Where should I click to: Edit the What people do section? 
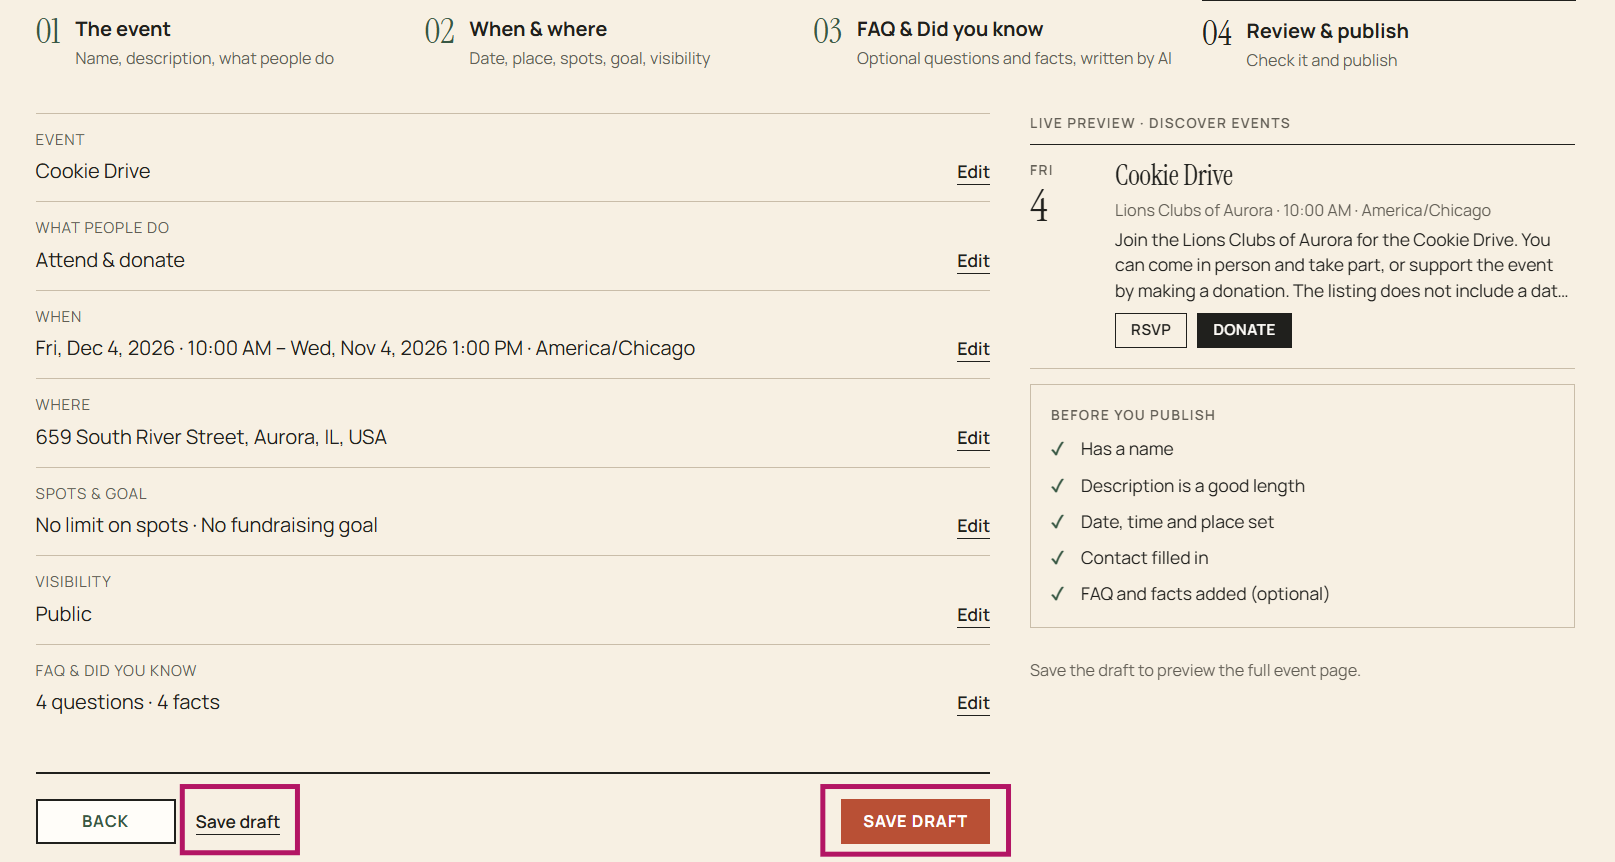point(973,261)
